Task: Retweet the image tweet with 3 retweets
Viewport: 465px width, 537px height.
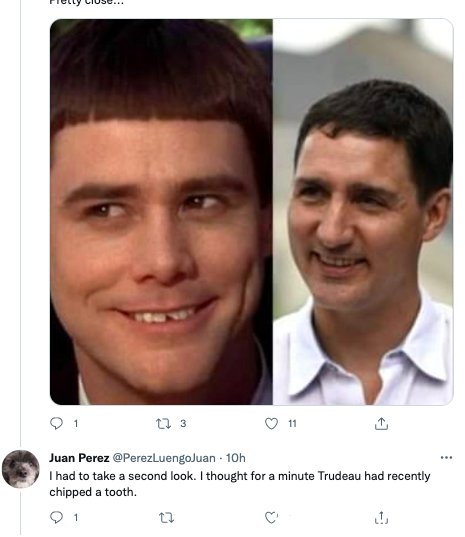Action: [163, 424]
